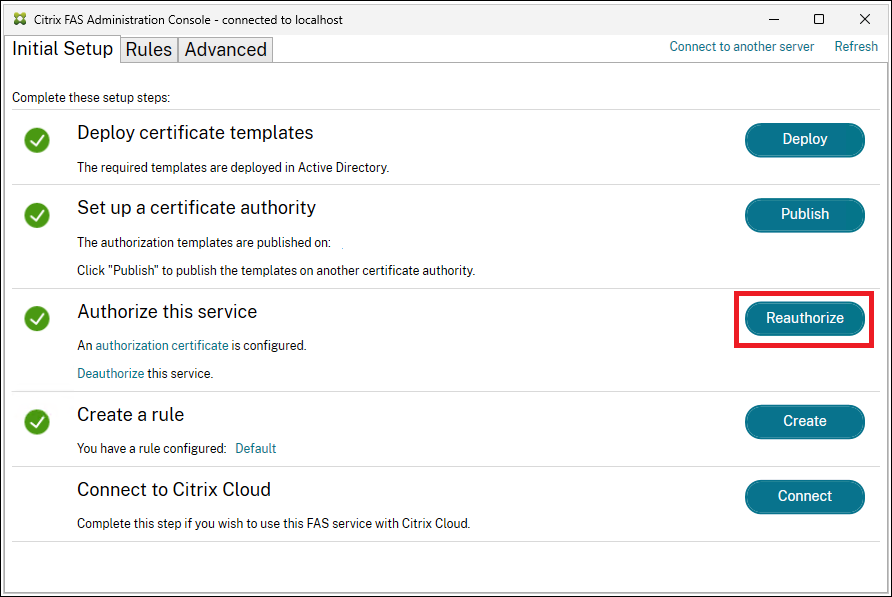Click the Citrix FAS app icon in title bar
Viewport: 892px width, 597px height.
[x=20, y=19]
